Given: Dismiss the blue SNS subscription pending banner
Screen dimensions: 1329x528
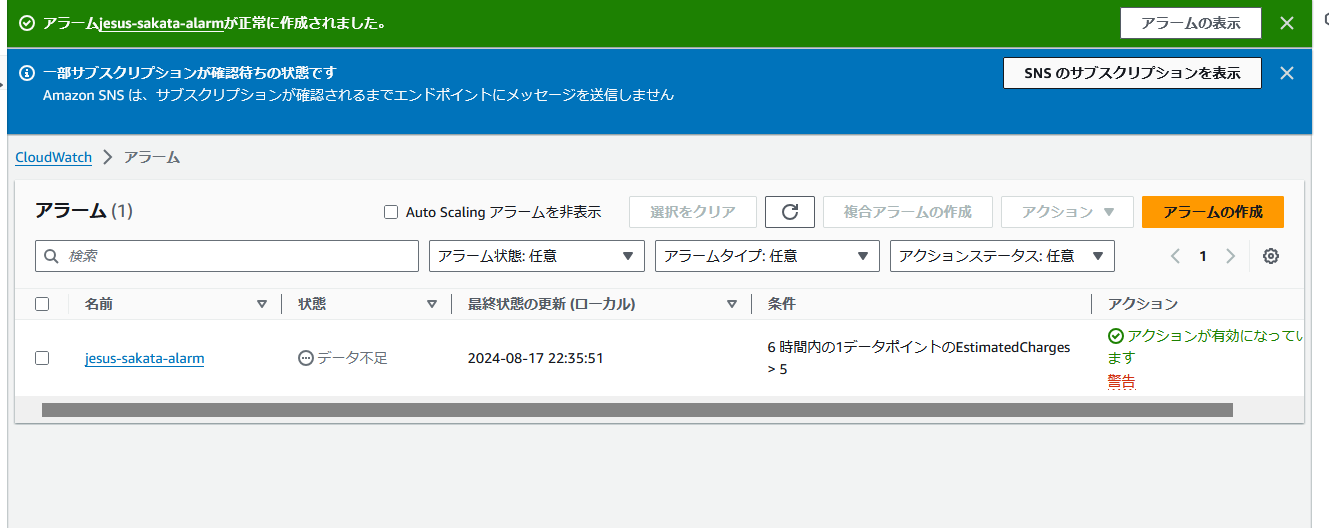Looking at the screenshot, I should 1287,73.
